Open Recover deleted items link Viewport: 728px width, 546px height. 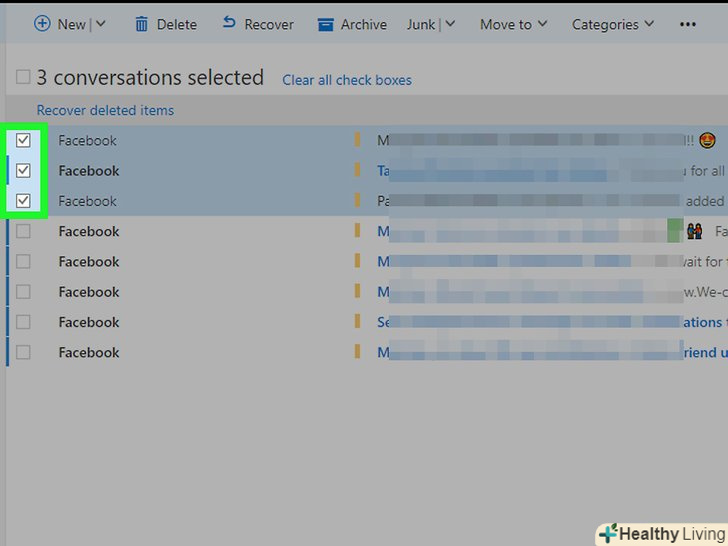(x=105, y=110)
